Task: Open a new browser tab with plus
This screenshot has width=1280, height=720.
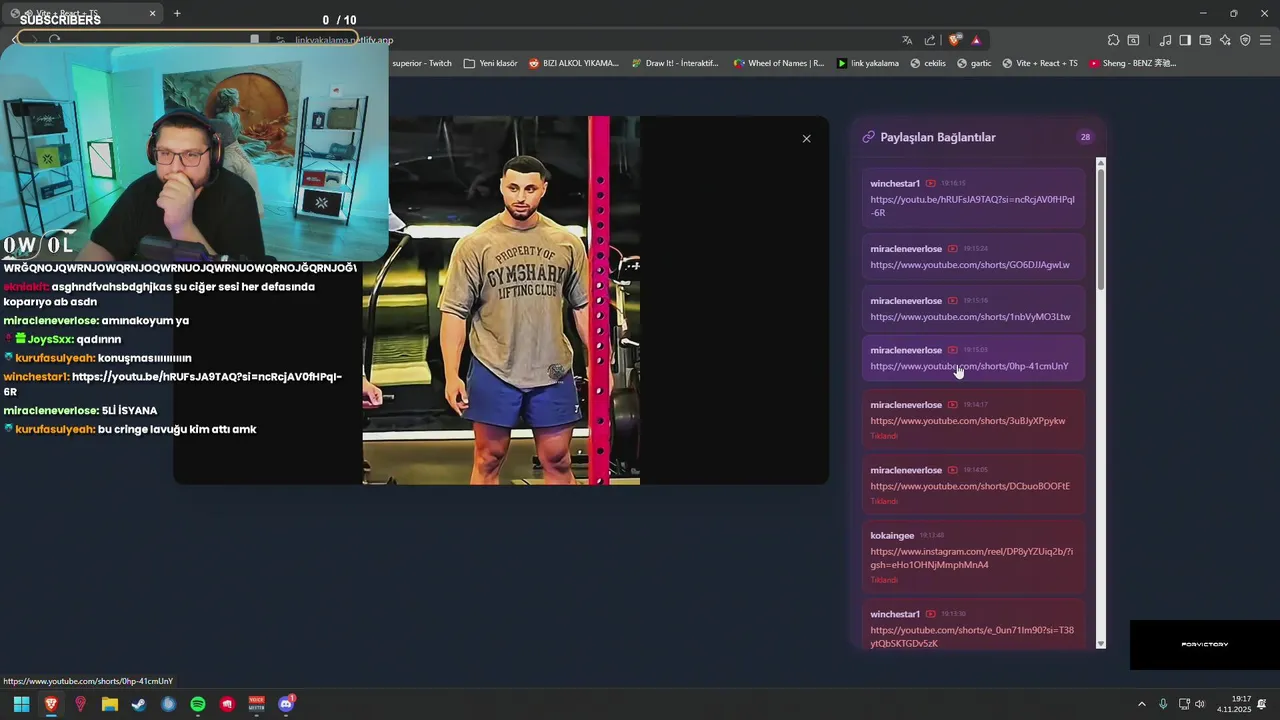Action: click(177, 13)
